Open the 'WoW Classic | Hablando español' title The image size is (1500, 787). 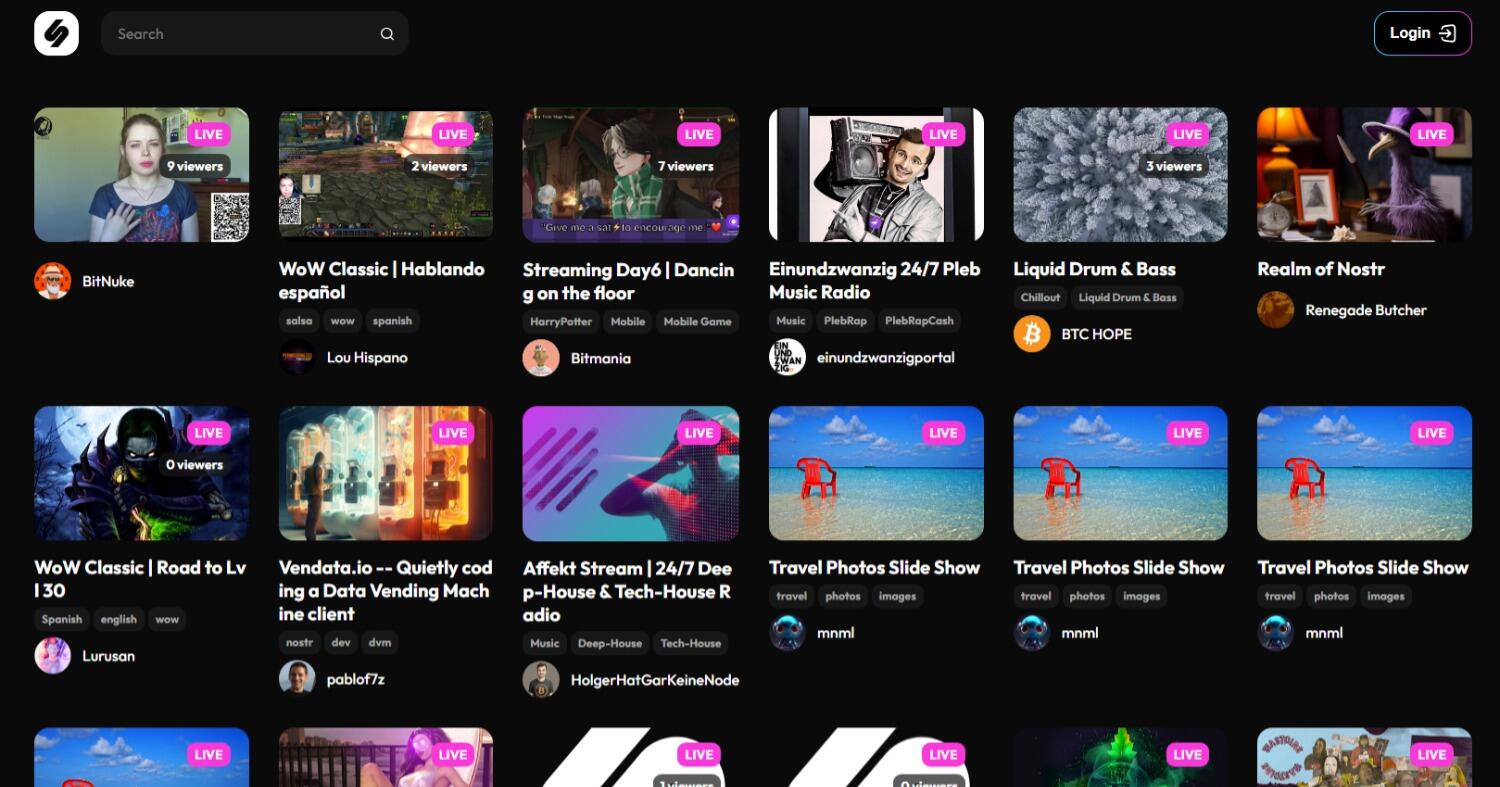point(382,281)
